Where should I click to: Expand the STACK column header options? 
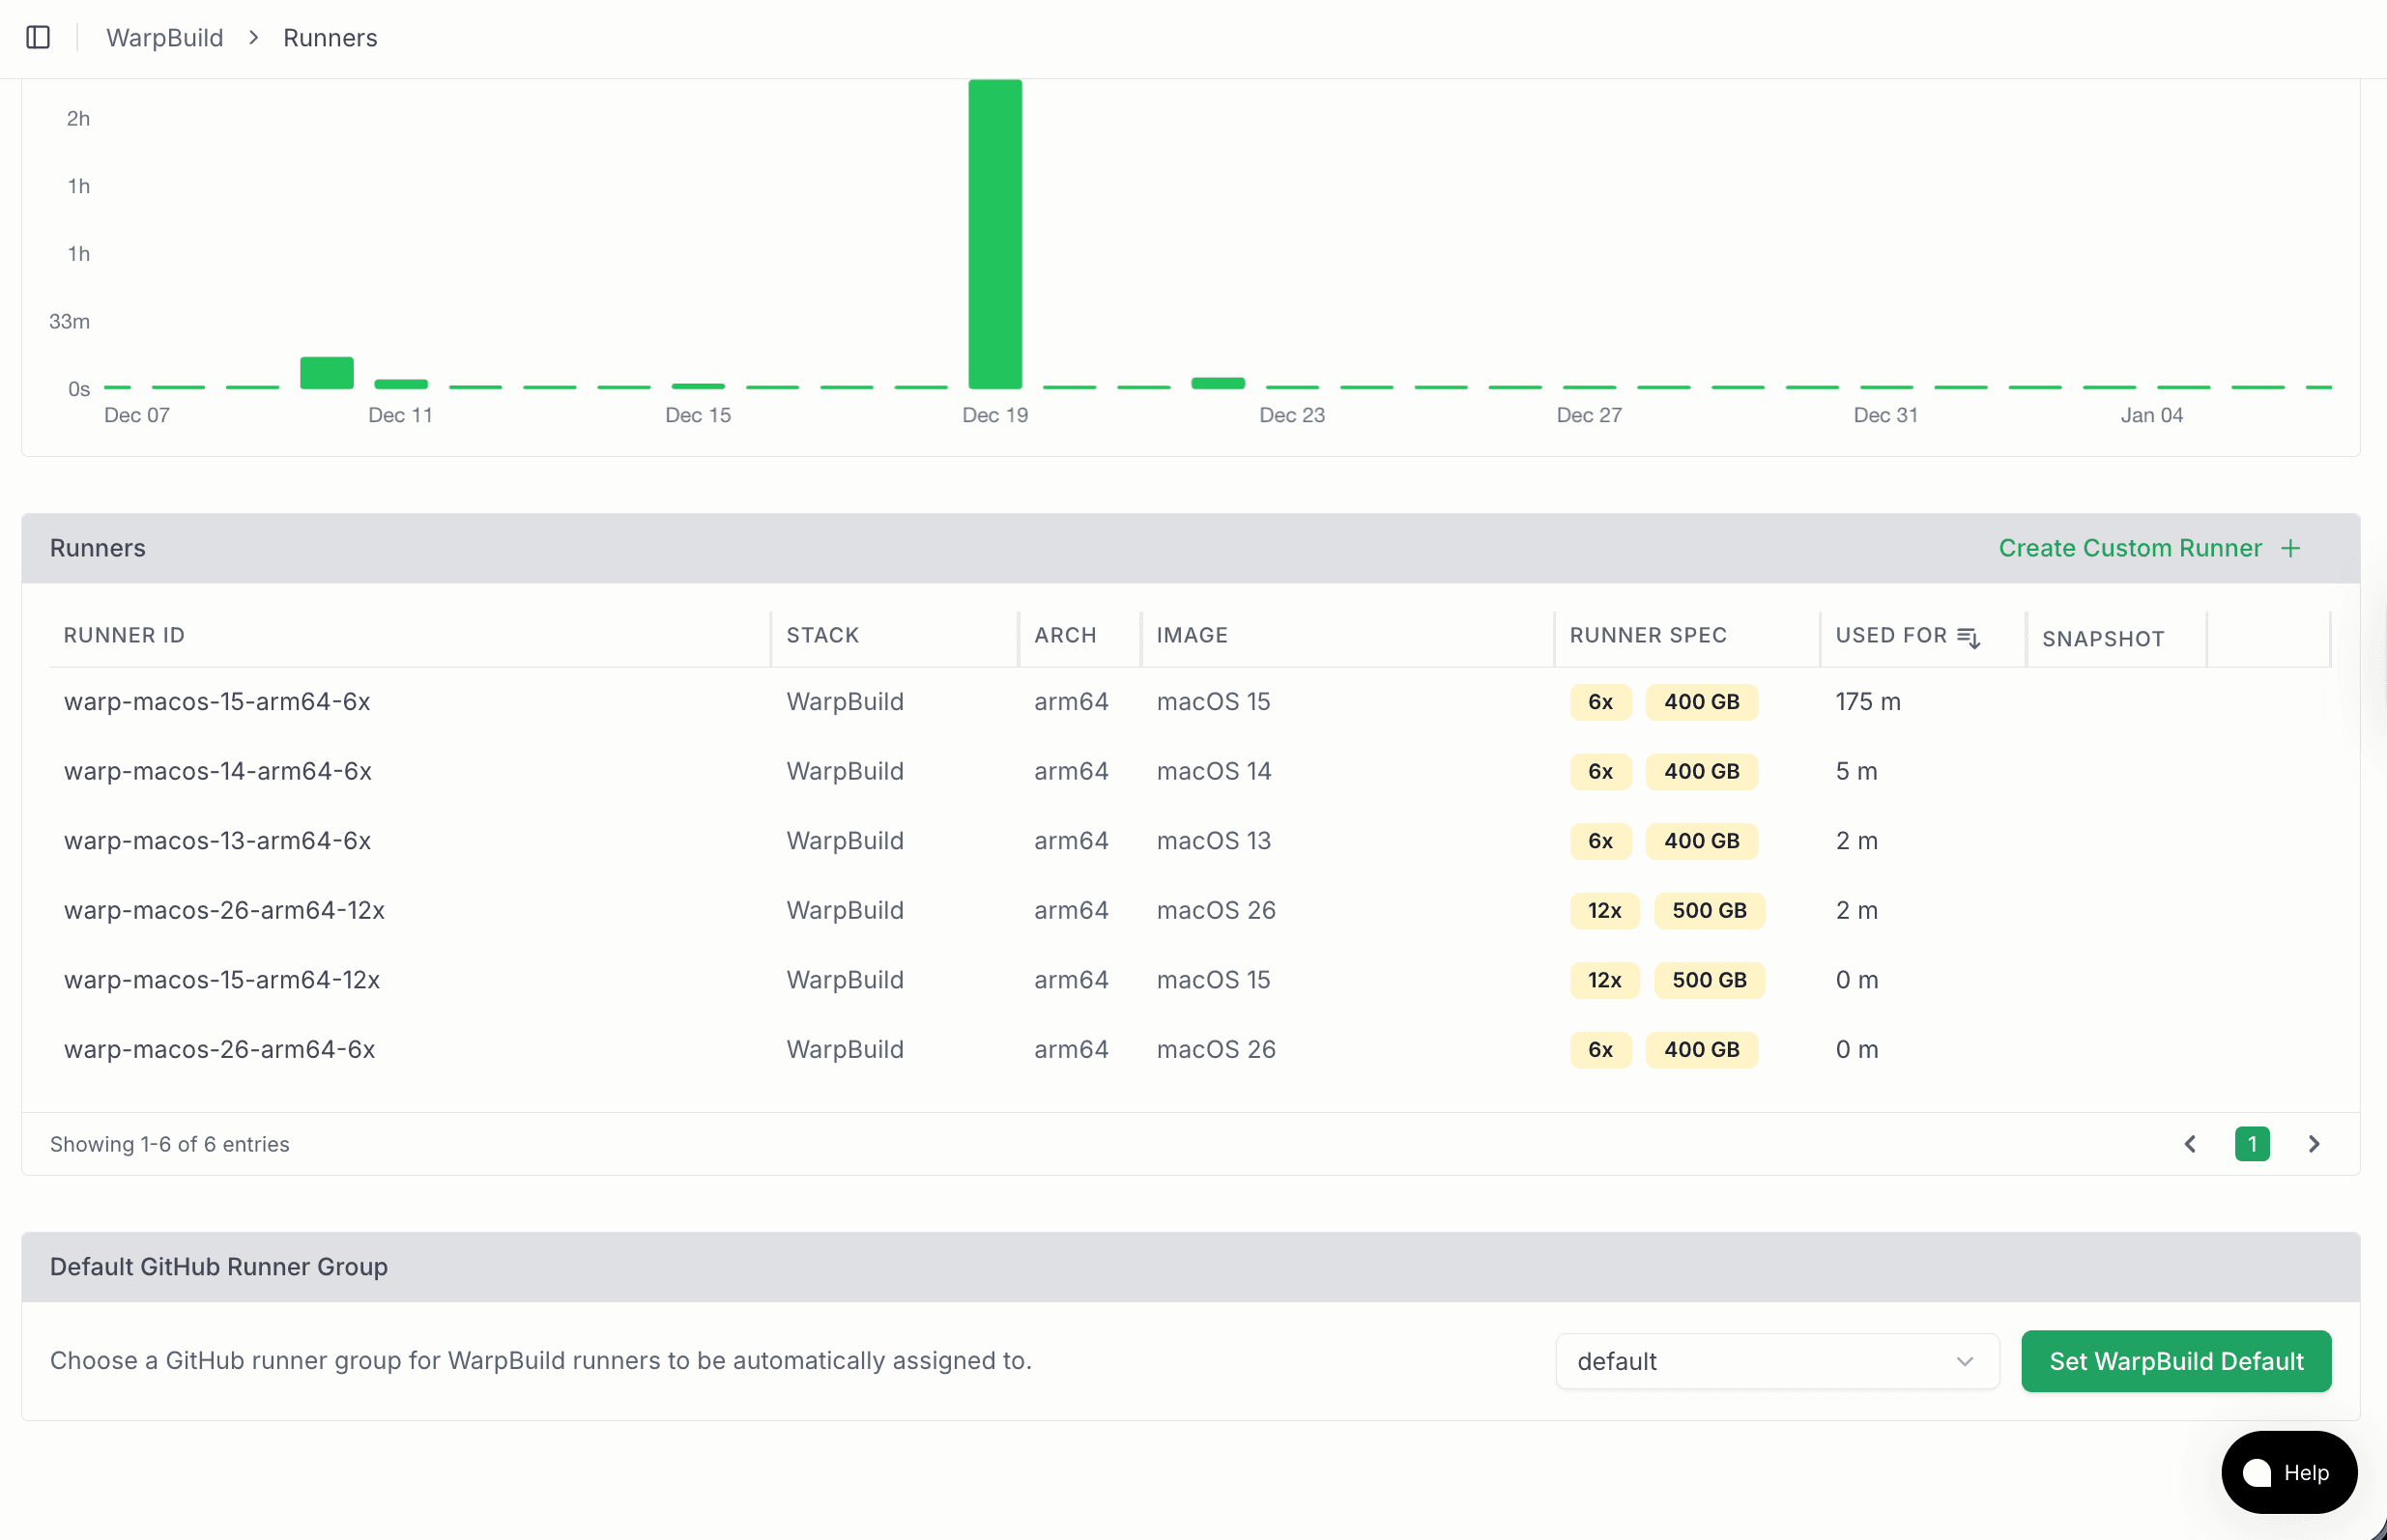(822, 635)
